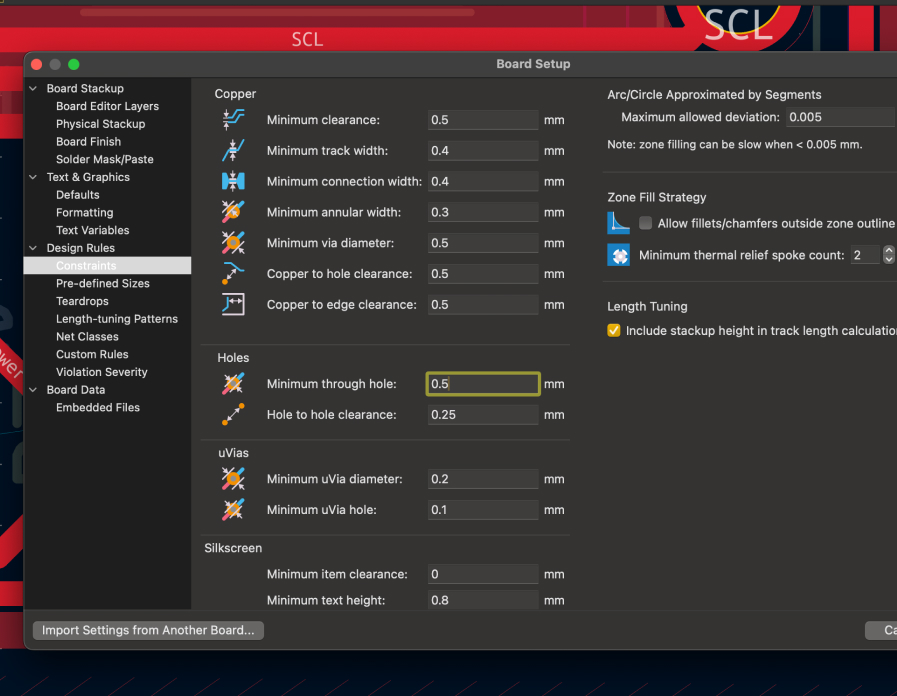897x696 pixels.
Task: Select Violation Severity in the sidebar
Action: pos(101,372)
